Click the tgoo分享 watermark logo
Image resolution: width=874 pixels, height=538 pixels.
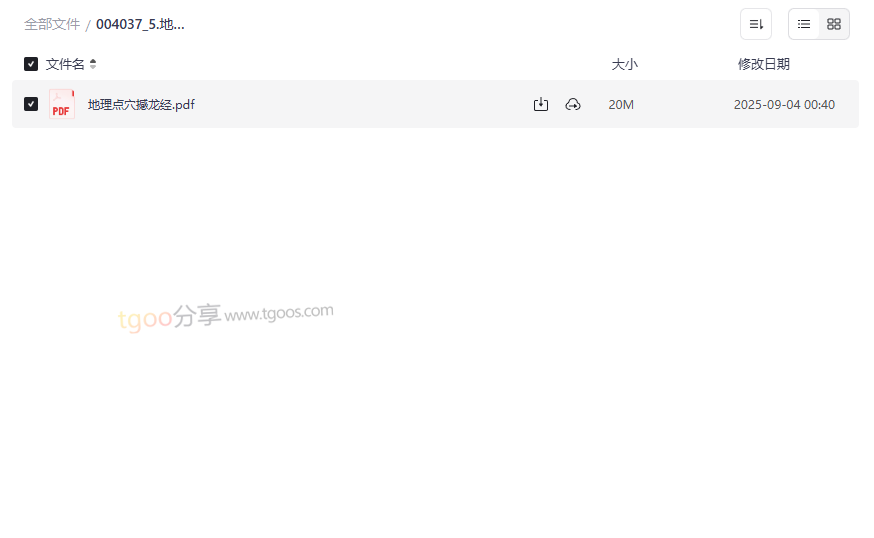pos(169,317)
